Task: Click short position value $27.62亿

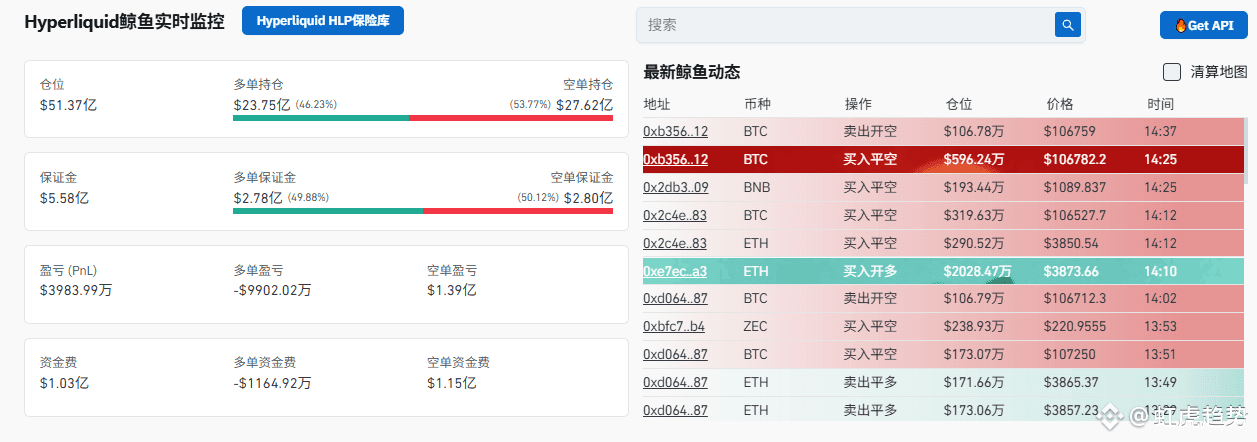Action: [x=585, y=104]
